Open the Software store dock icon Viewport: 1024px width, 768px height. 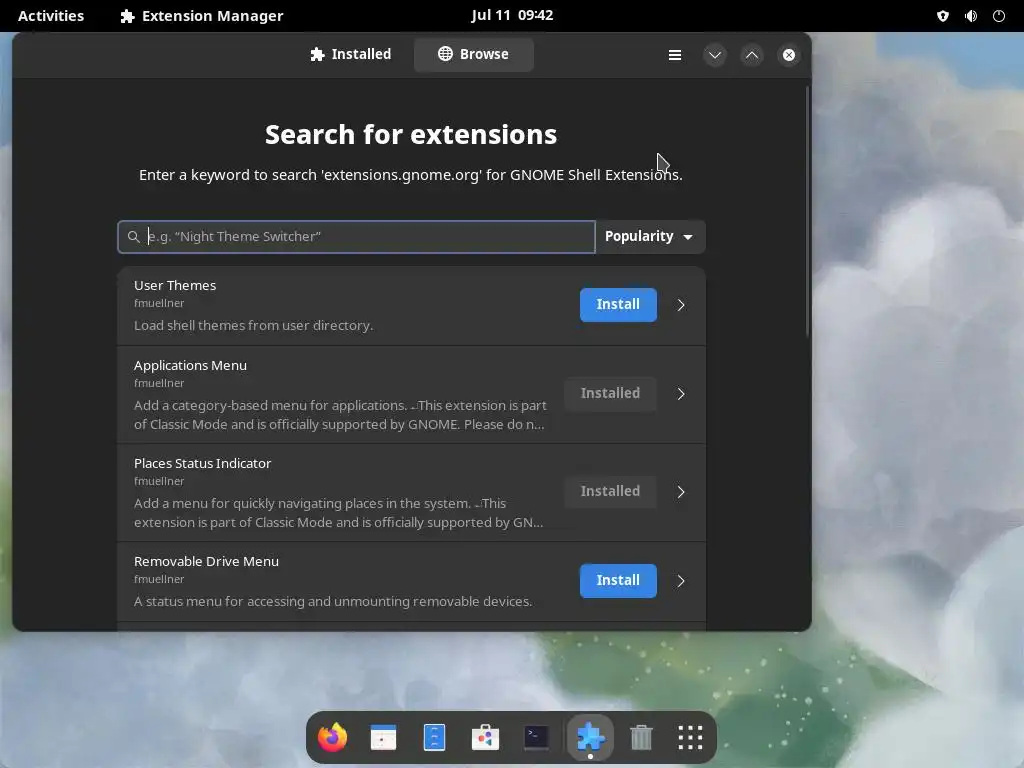[485, 737]
